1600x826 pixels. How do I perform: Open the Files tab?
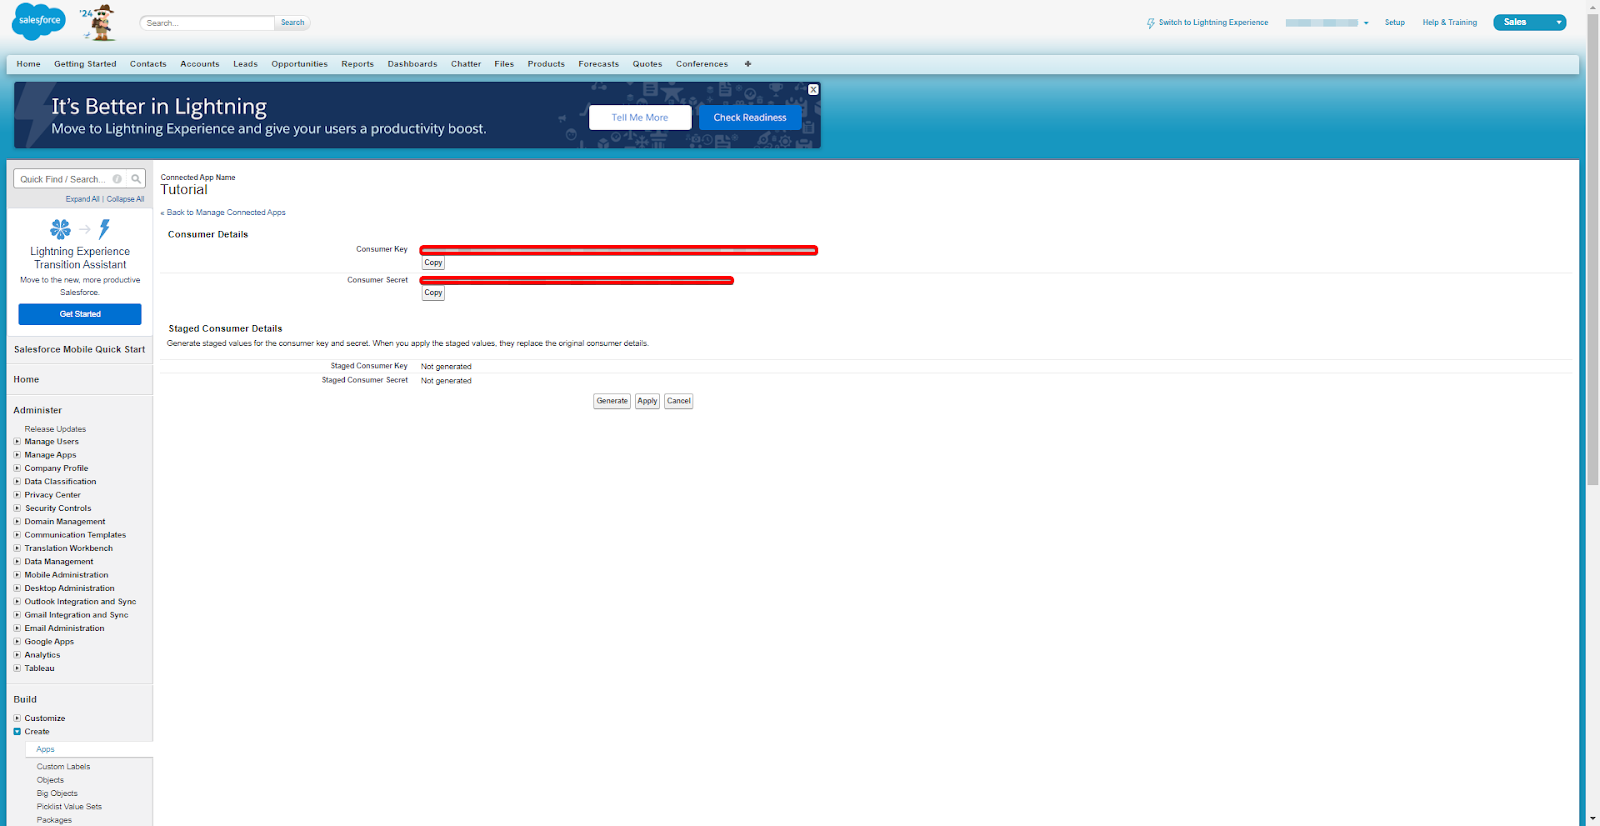[x=504, y=64]
